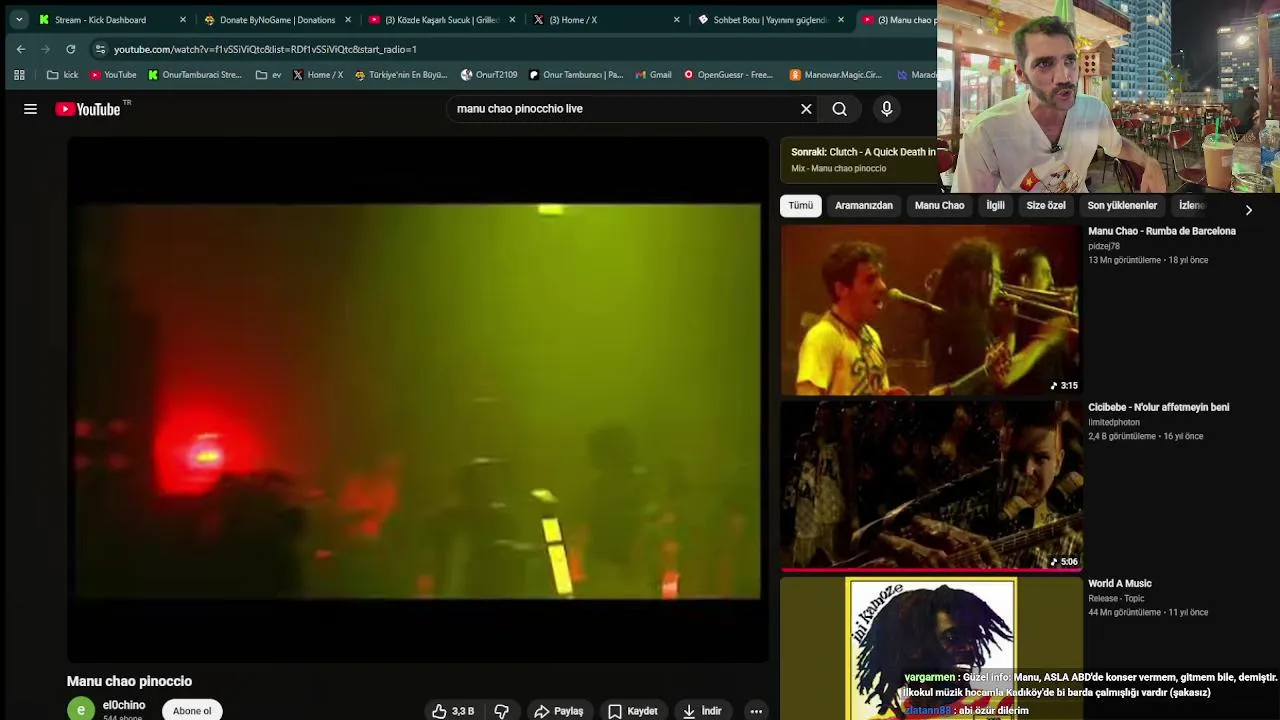Screen dimensions: 1280x720
Task: Open the kick bookmark folder
Action: [x=62, y=75]
